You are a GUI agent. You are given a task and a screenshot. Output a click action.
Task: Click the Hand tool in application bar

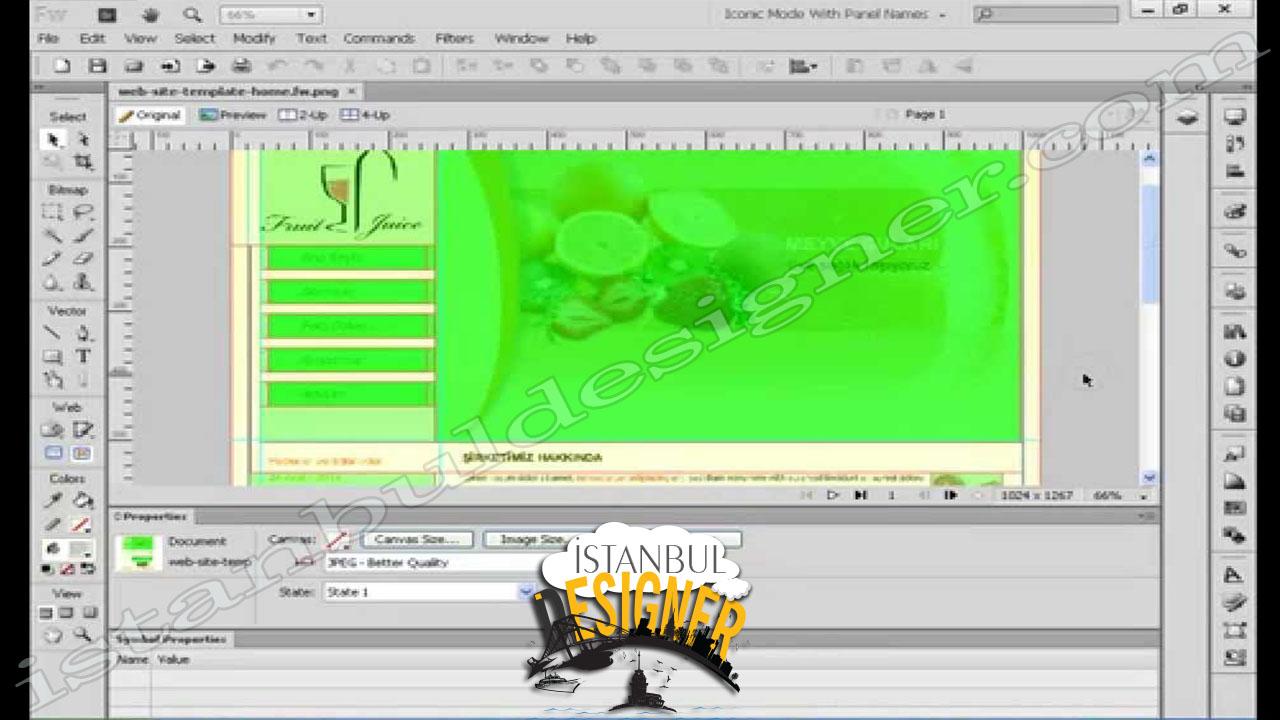150,15
